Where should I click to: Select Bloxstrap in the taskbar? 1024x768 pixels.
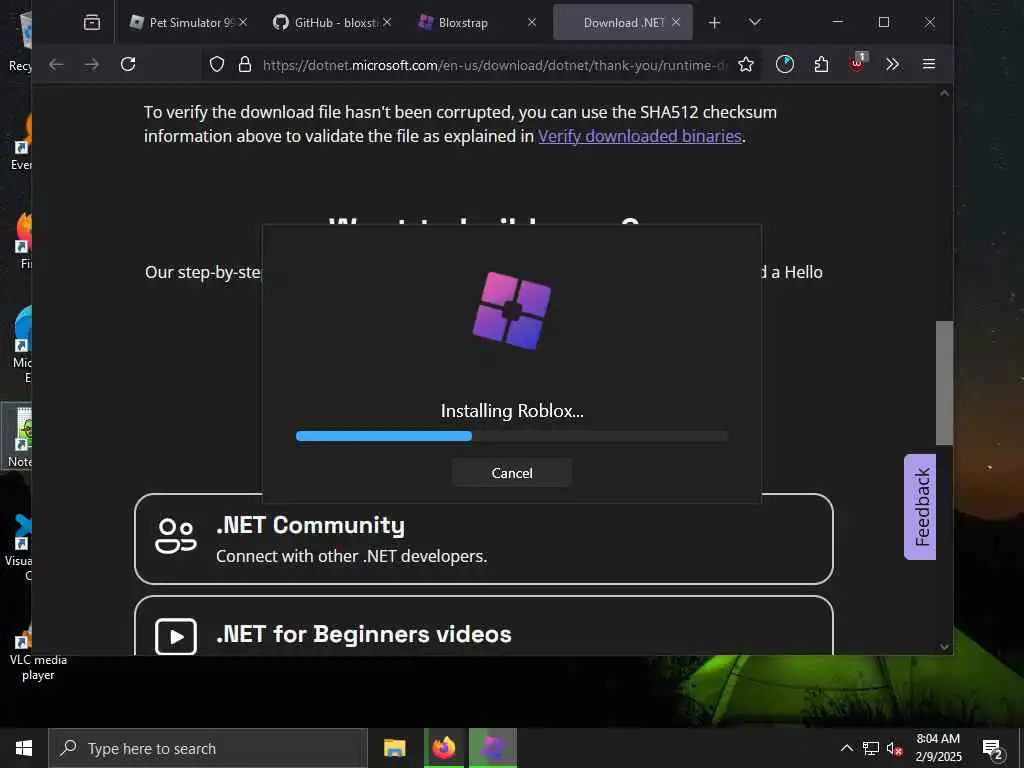tap(493, 748)
